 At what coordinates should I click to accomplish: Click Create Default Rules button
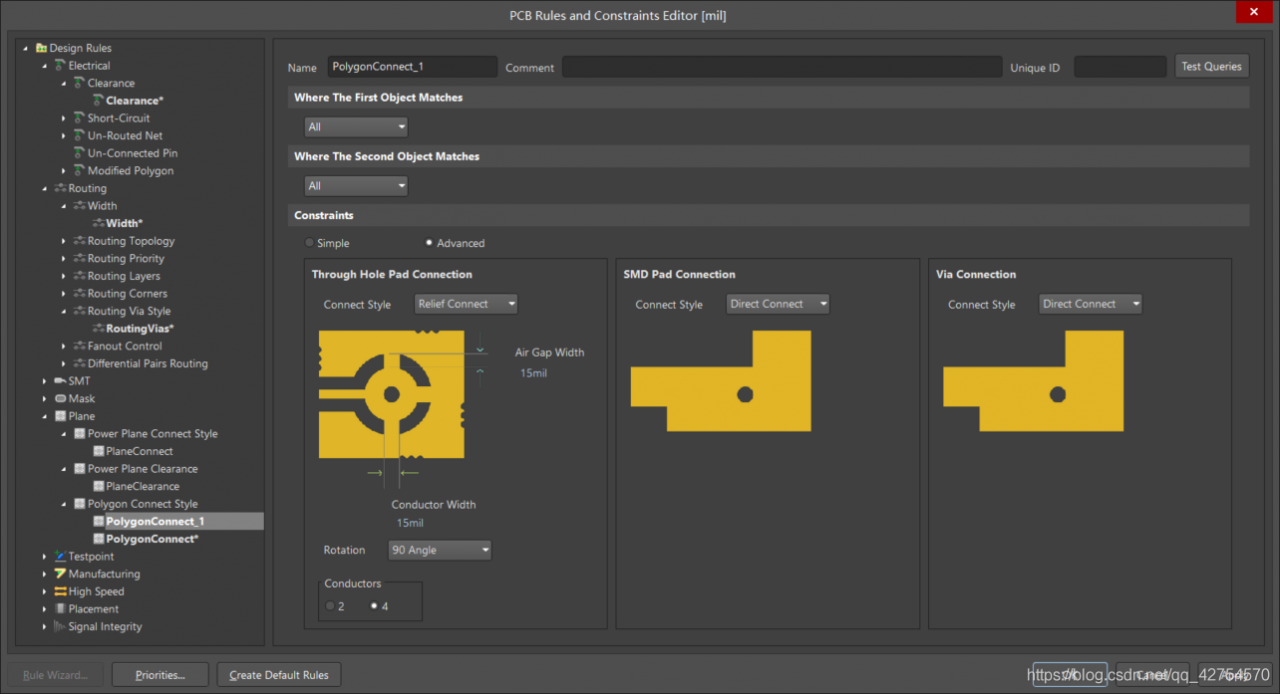point(279,675)
